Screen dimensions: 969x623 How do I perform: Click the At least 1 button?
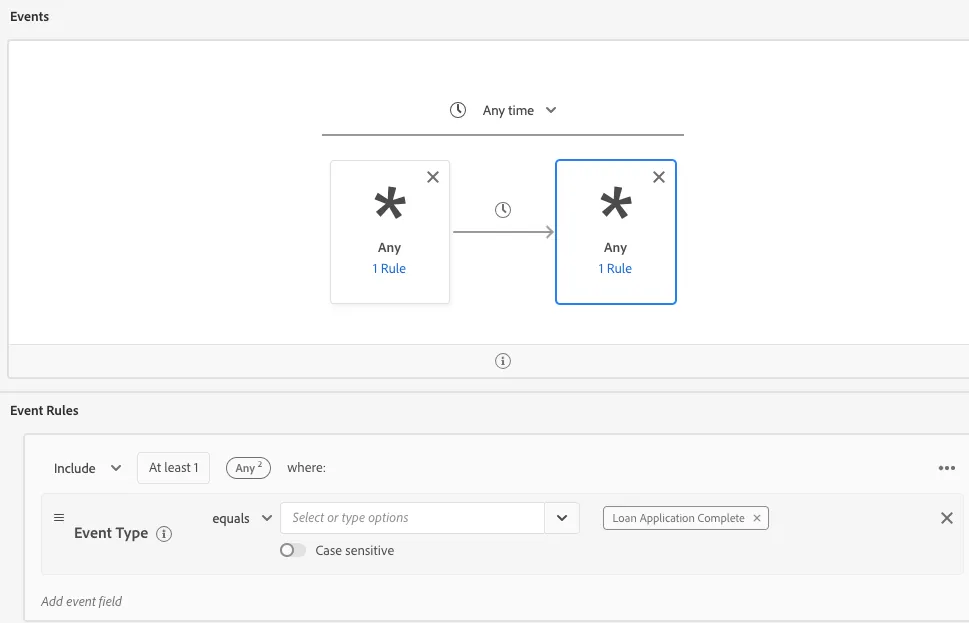click(174, 468)
